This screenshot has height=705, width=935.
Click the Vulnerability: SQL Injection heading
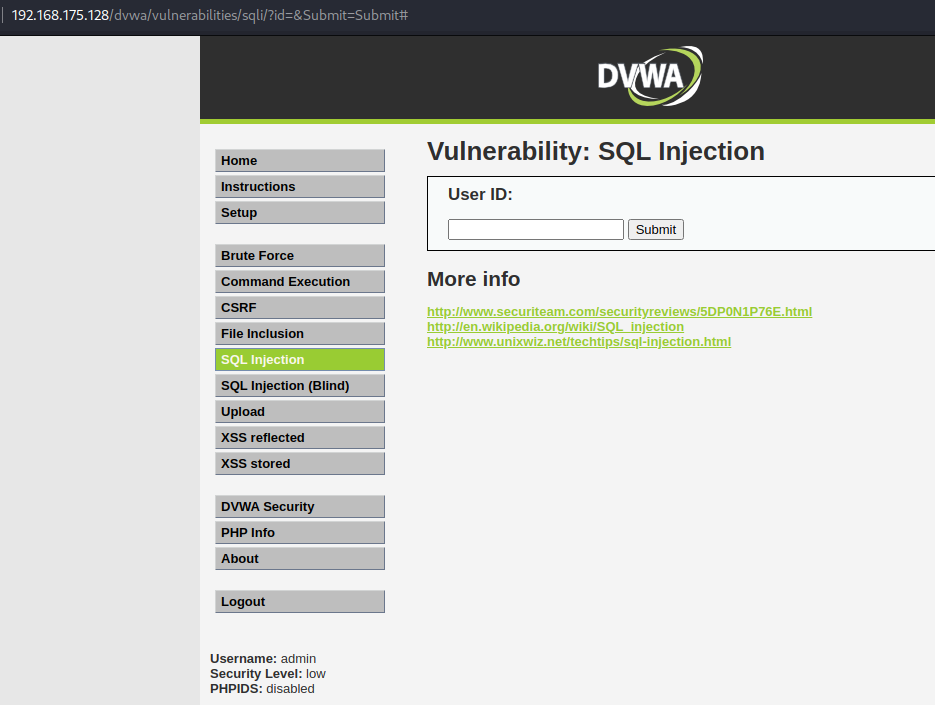coord(596,151)
